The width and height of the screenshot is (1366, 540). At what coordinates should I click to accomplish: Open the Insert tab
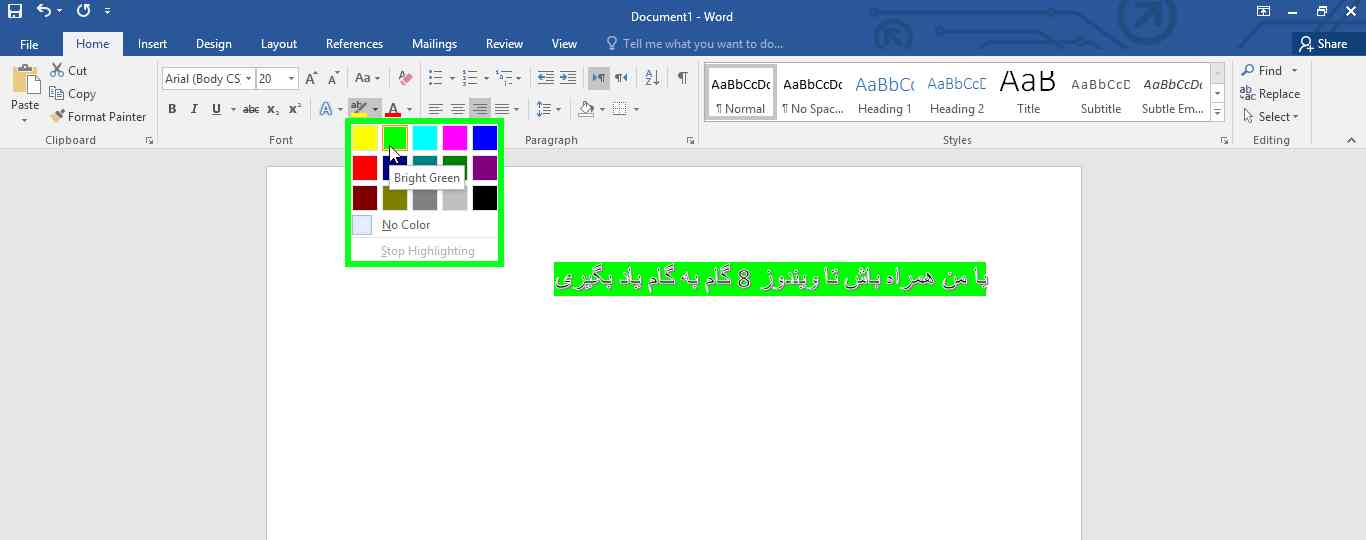pyautogui.click(x=152, y=44)
